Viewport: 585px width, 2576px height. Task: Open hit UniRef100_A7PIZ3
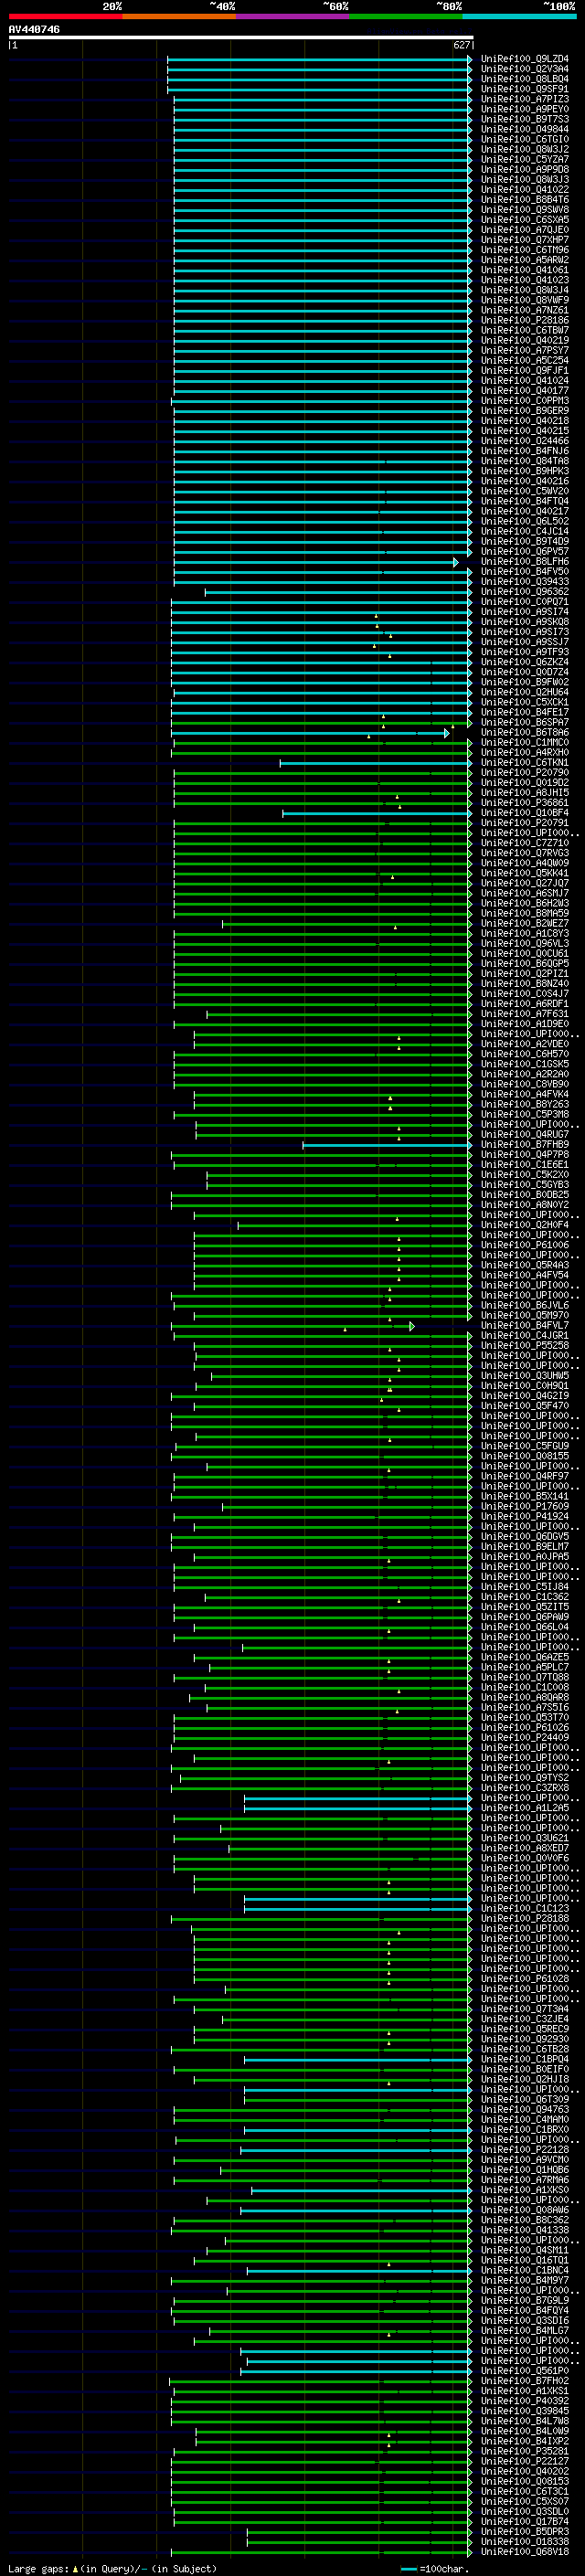click(525, 99)
